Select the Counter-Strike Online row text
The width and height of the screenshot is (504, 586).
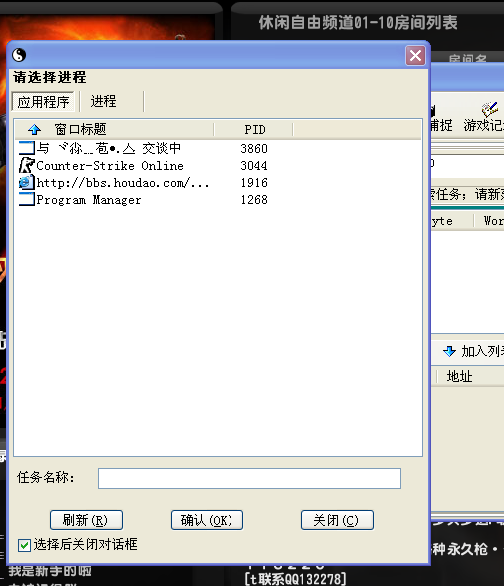[x=110, y=166]
